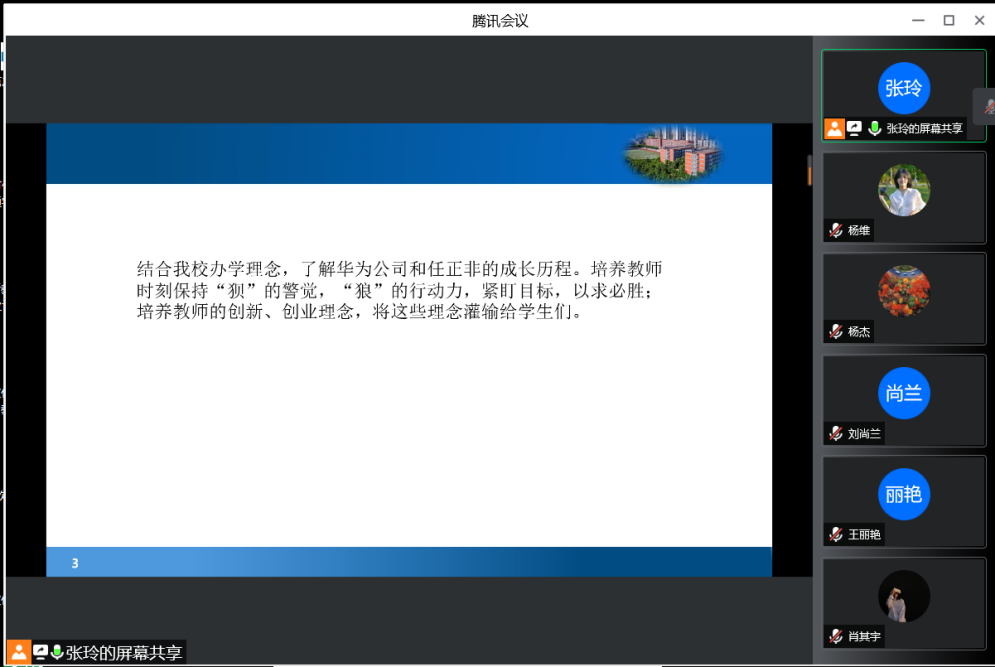Click muted microphone icon next to 王丽艳
Image resolution: width=995 pixels, height=667 pixels.
pos(835,535)
